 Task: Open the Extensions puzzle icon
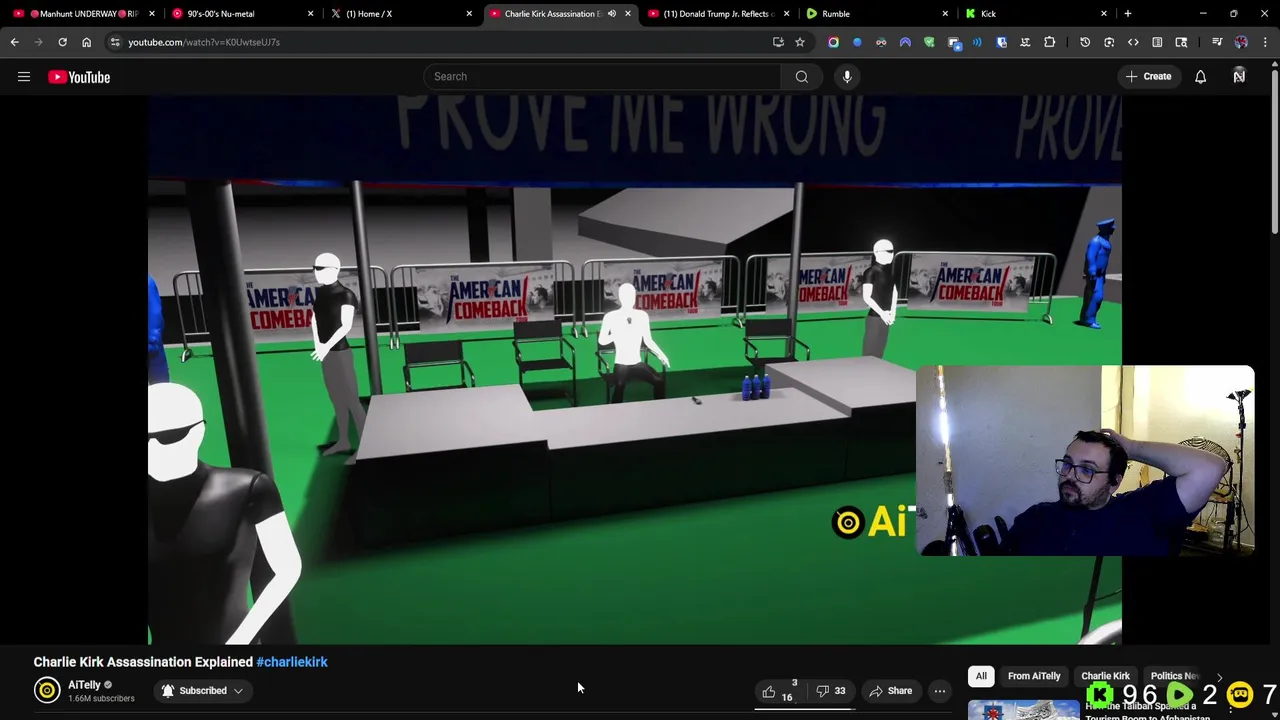point(1049,42)
